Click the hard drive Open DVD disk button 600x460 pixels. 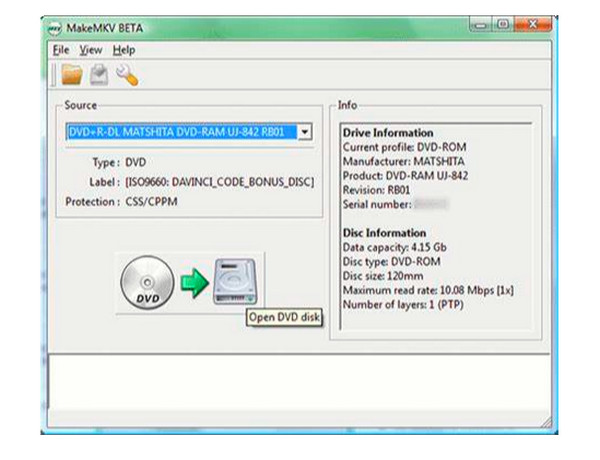[235, 282]
